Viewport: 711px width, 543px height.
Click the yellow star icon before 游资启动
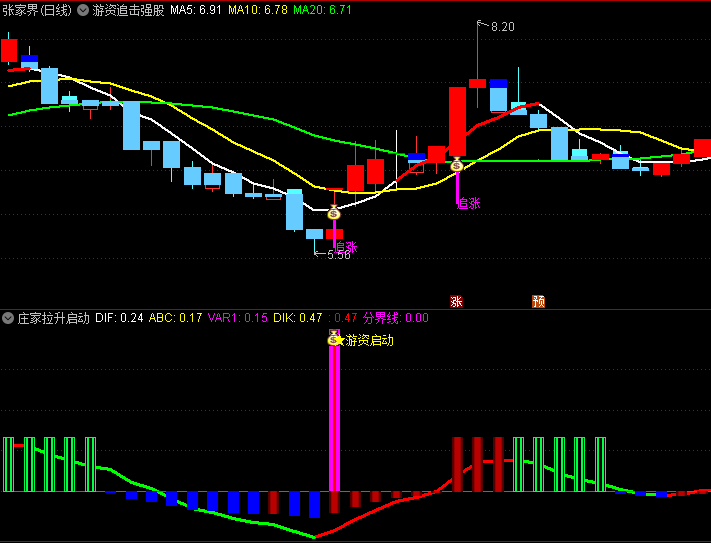[x=341, y=340]
